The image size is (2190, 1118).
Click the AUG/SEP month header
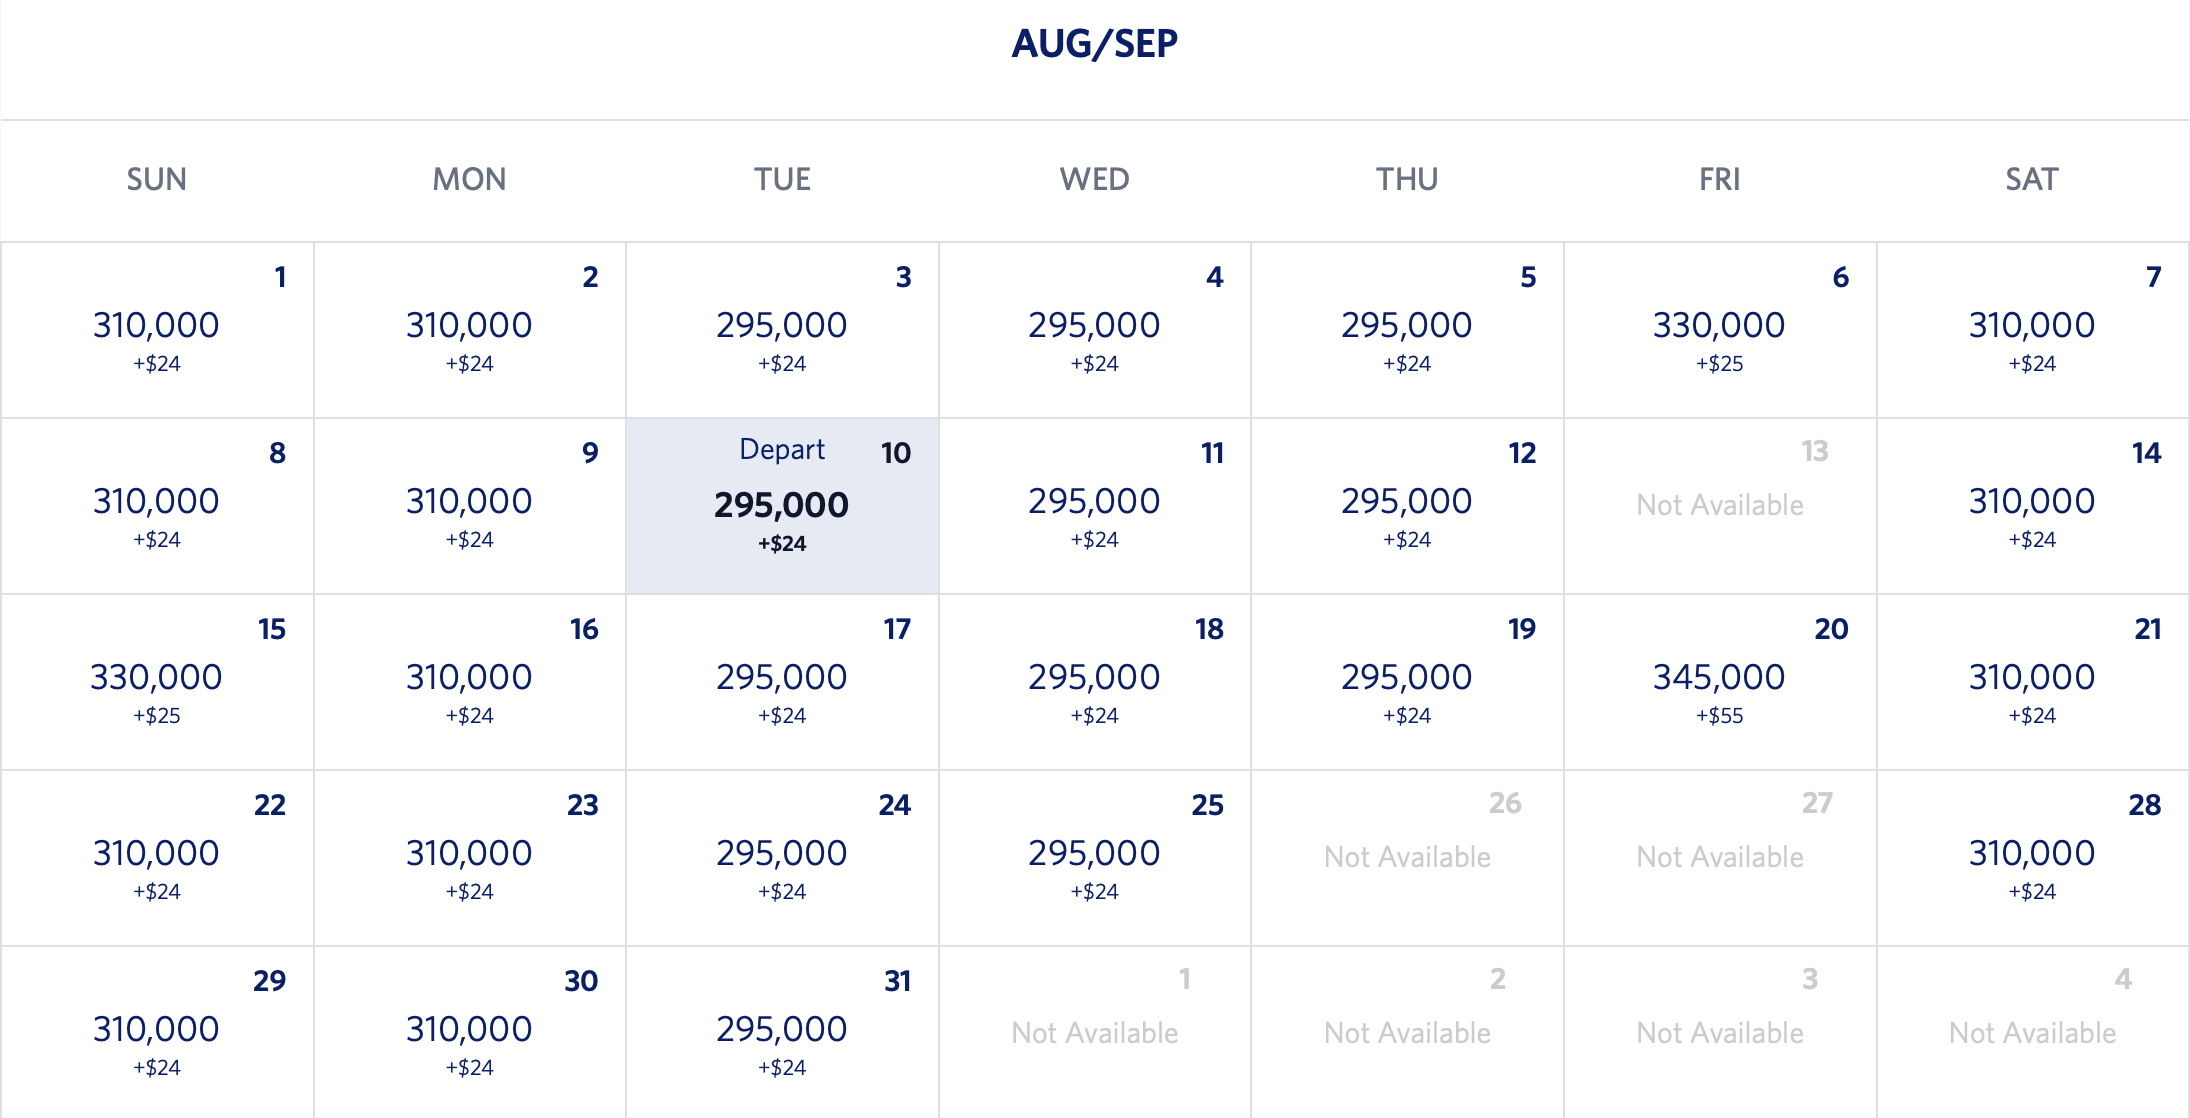tap(1095, 42)
